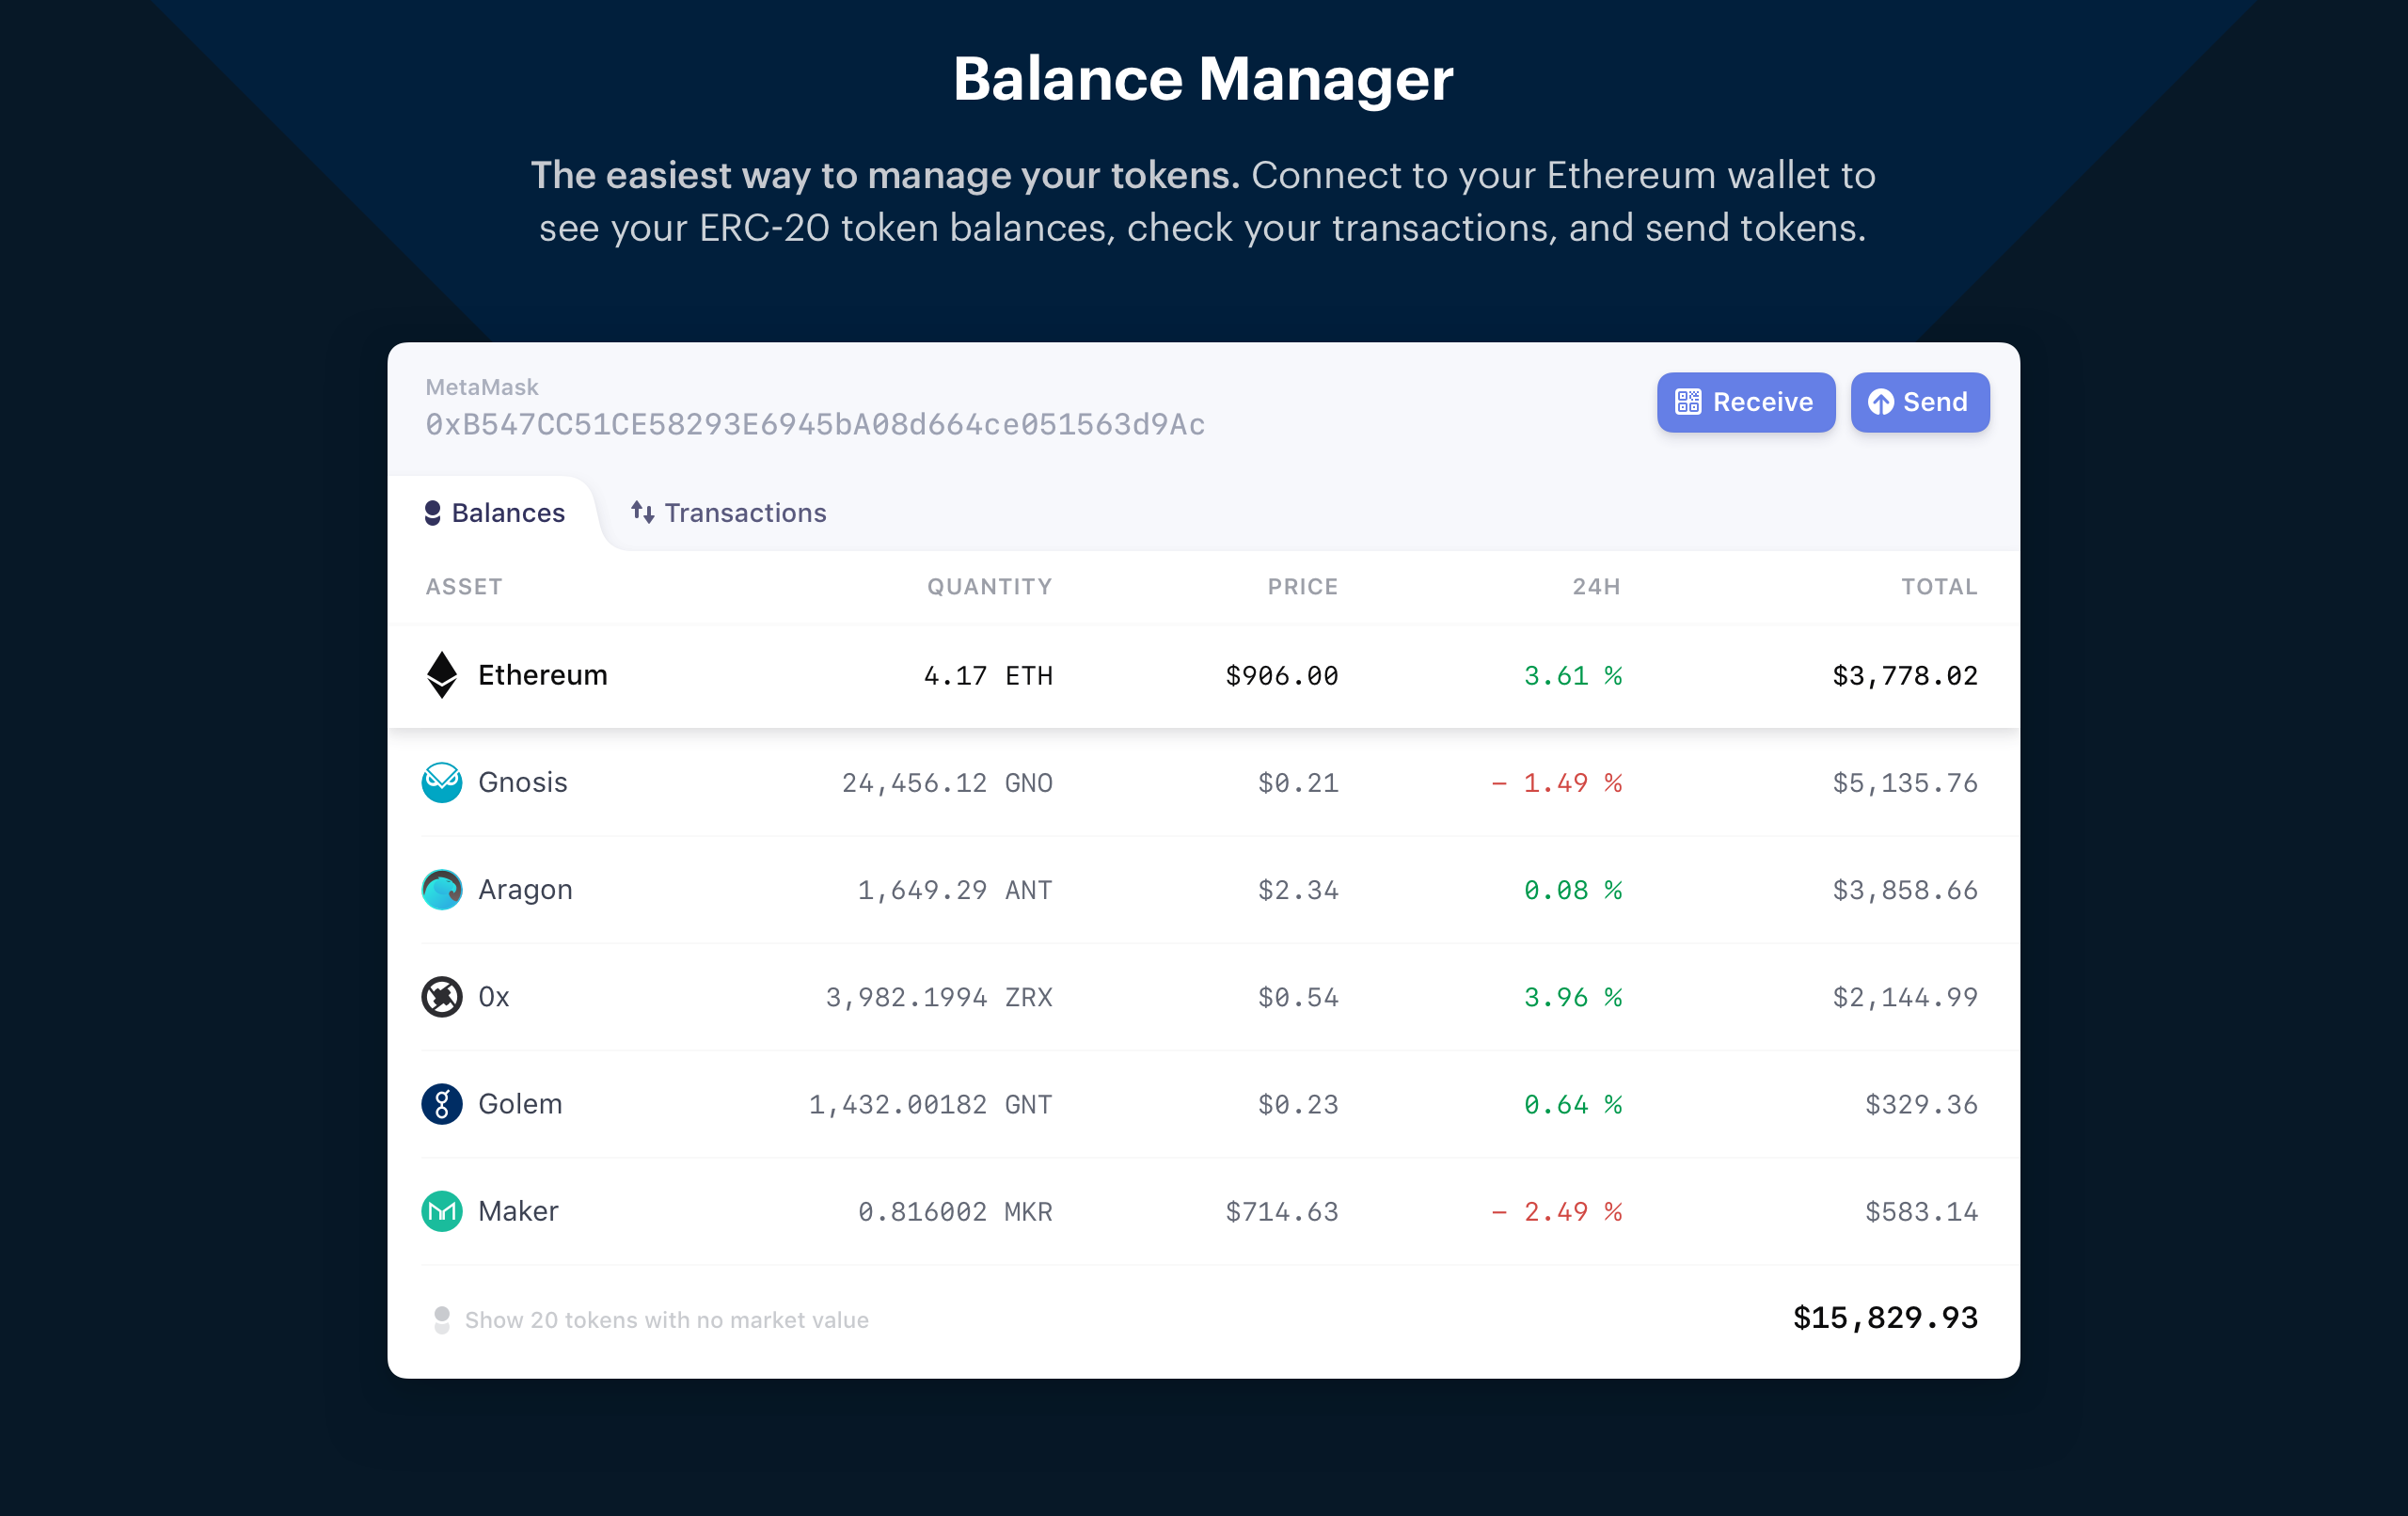The image size is (2408, 1516).
Task: Click quantity 1,432.00182 GNT
Action: pyautogui.click(x=930, y=1104)
